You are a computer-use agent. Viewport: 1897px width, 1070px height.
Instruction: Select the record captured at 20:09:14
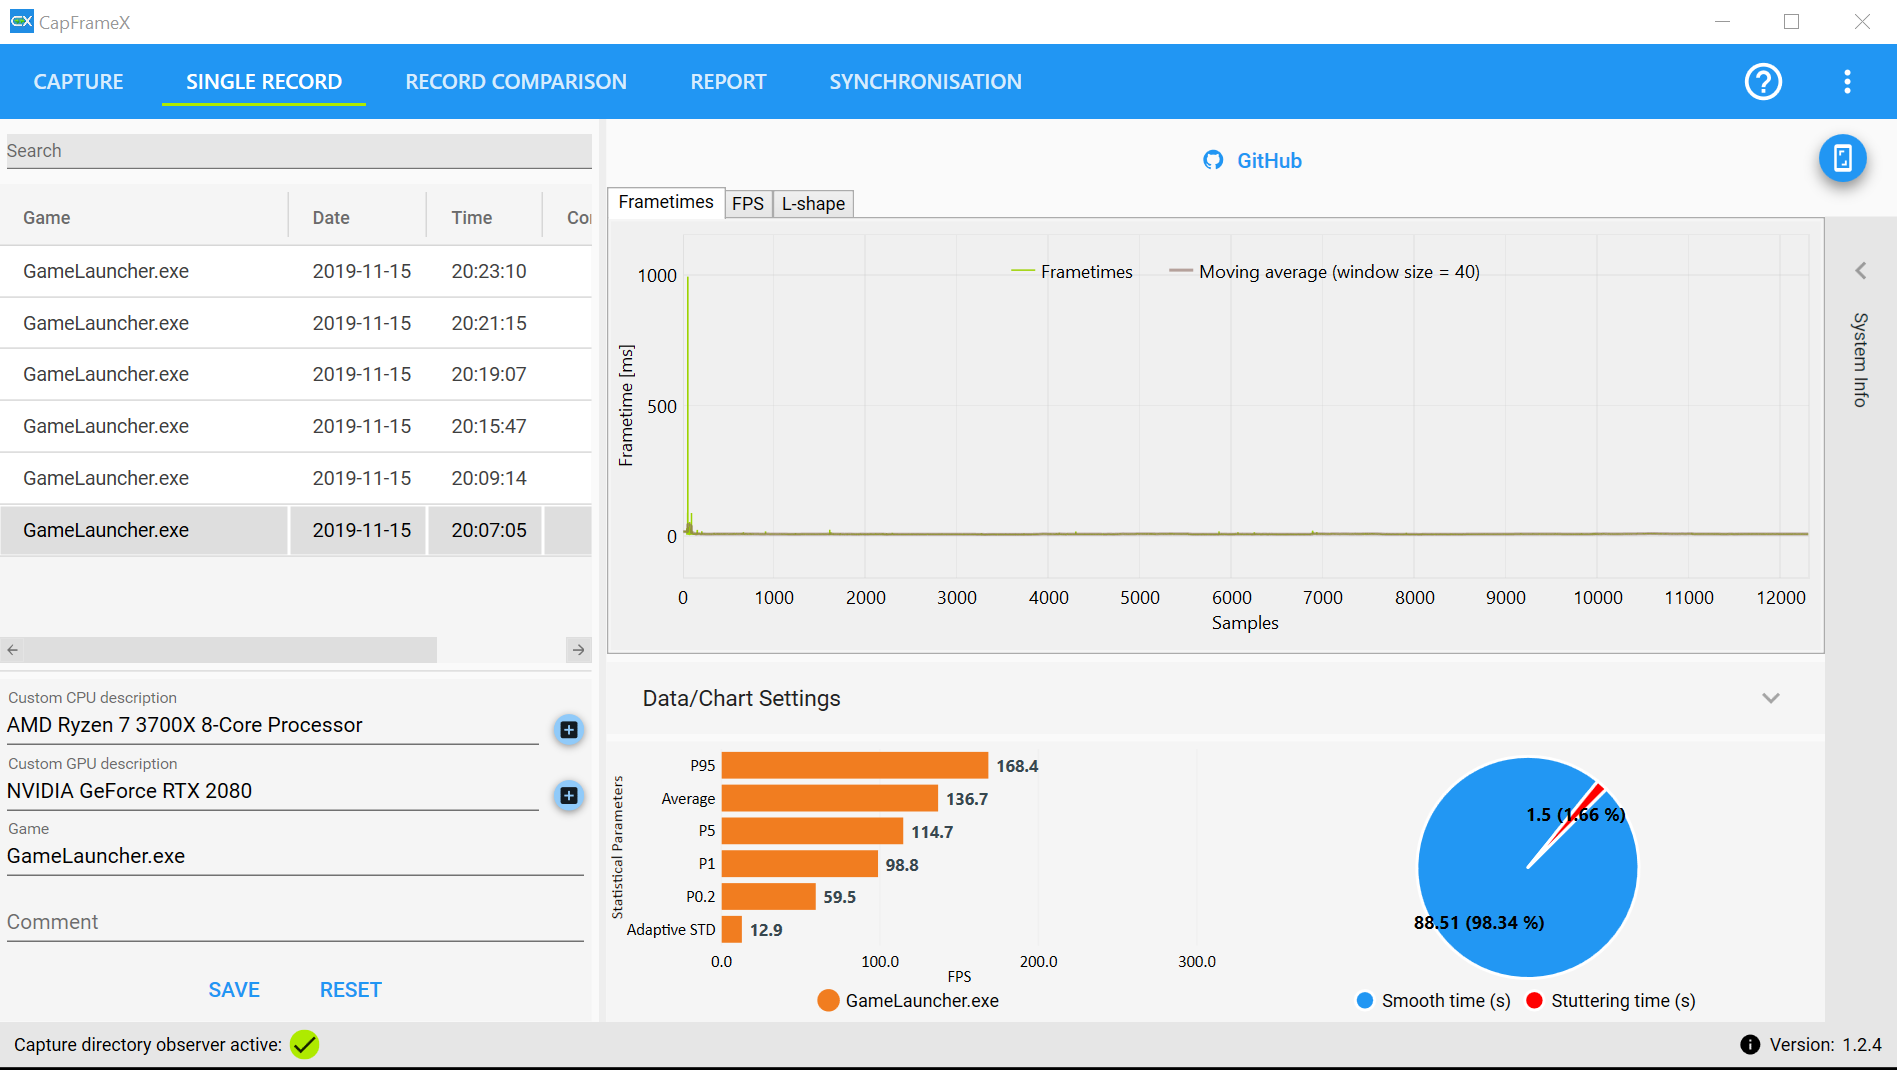296,478
